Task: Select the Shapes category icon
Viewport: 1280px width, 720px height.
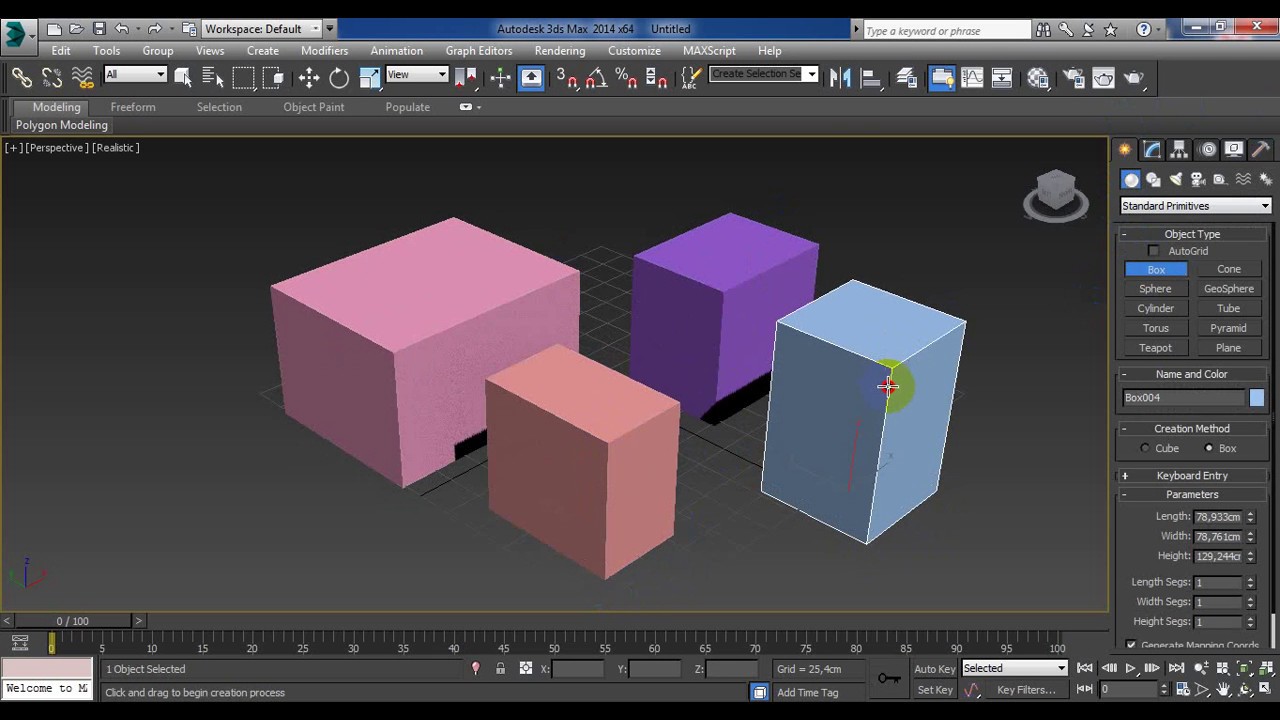Action: [x=1153, y=179]
